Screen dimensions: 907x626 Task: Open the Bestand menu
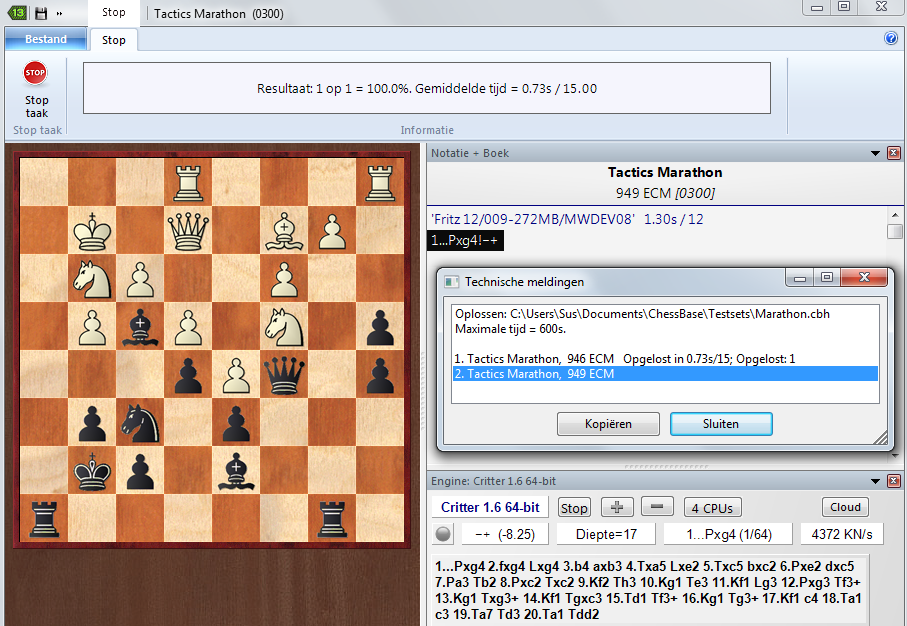[45, 40]
